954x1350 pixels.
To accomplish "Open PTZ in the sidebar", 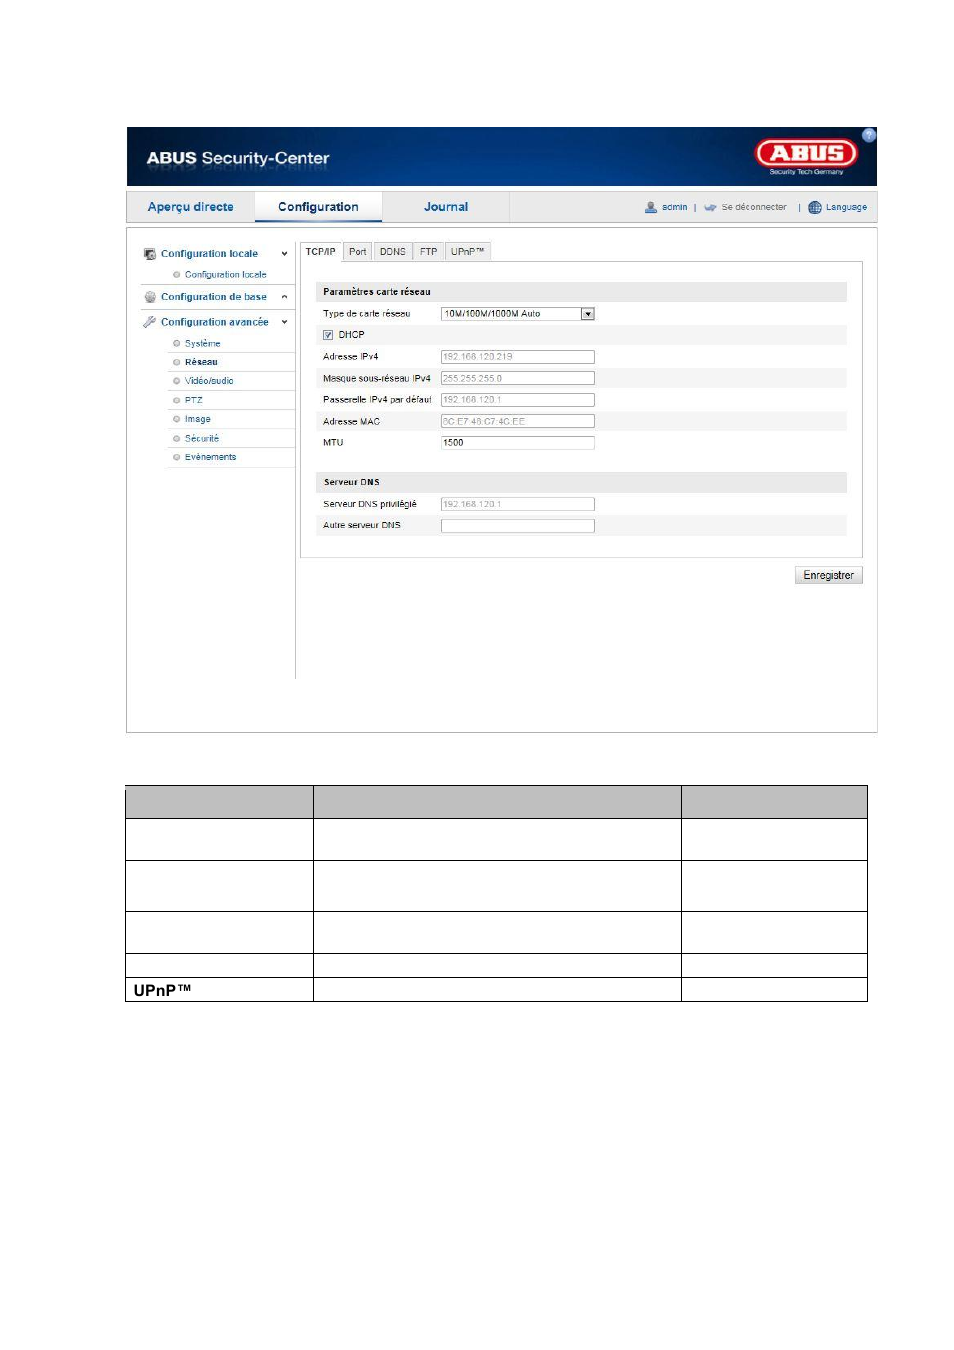I will tap(194, 400).
